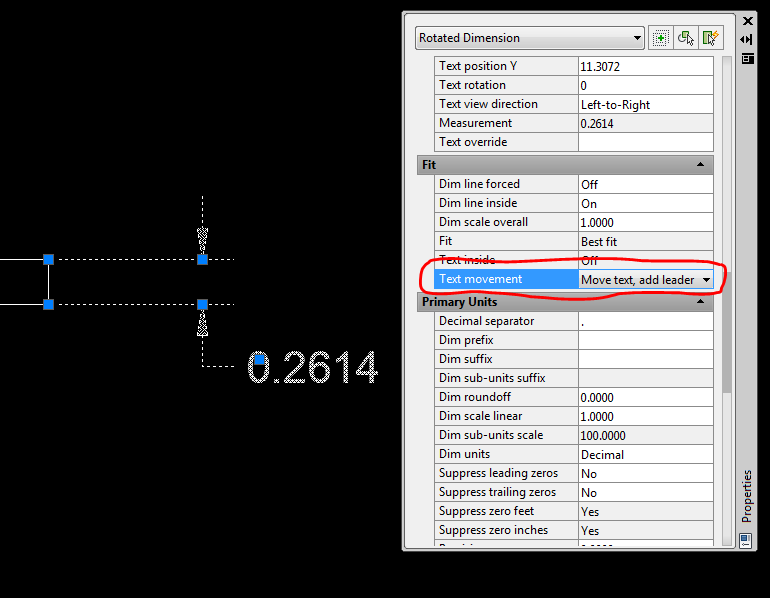The image size is (770, 598).
Task: Open the palette Properties menu icon
Action: [x=747, y=58]
